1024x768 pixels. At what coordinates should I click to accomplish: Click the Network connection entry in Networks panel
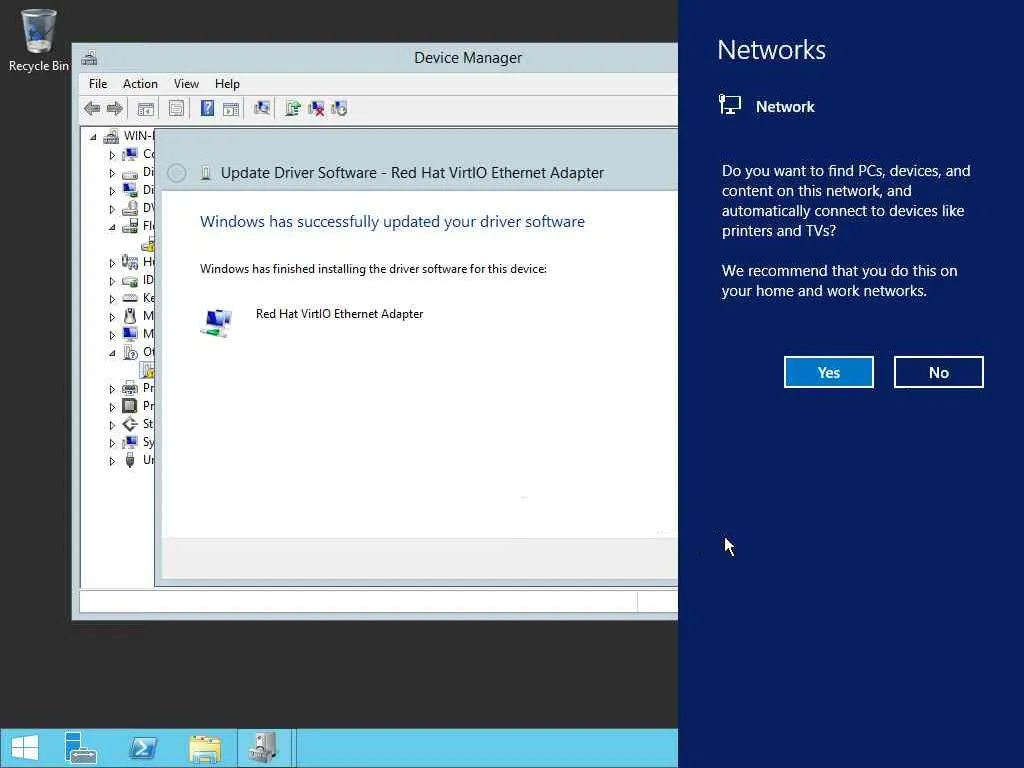point(767,106)
